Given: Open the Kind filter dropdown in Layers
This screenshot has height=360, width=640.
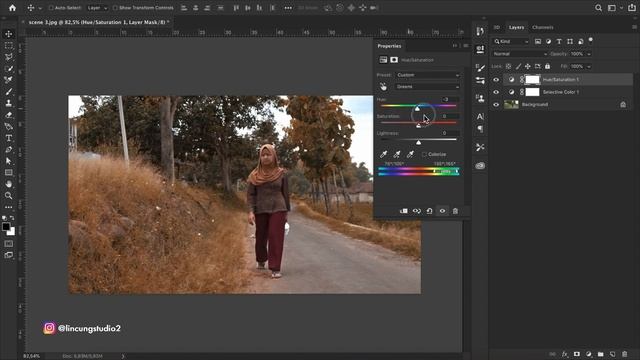Looking at the screenshot, I should pos(511,41).
